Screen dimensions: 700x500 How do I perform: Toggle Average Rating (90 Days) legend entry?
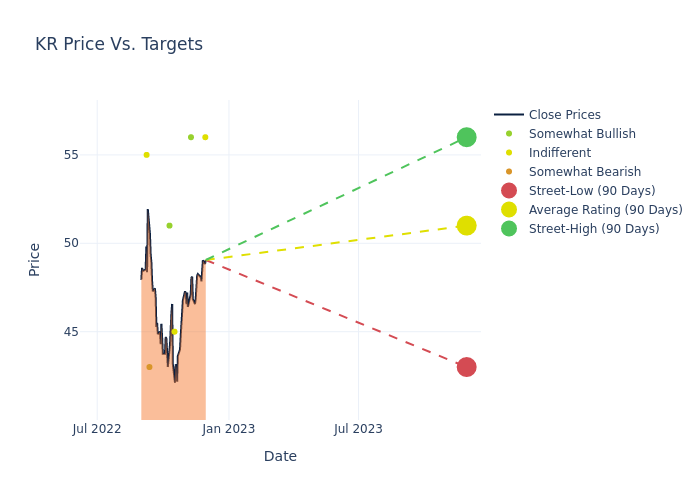(x=605, y=210)
